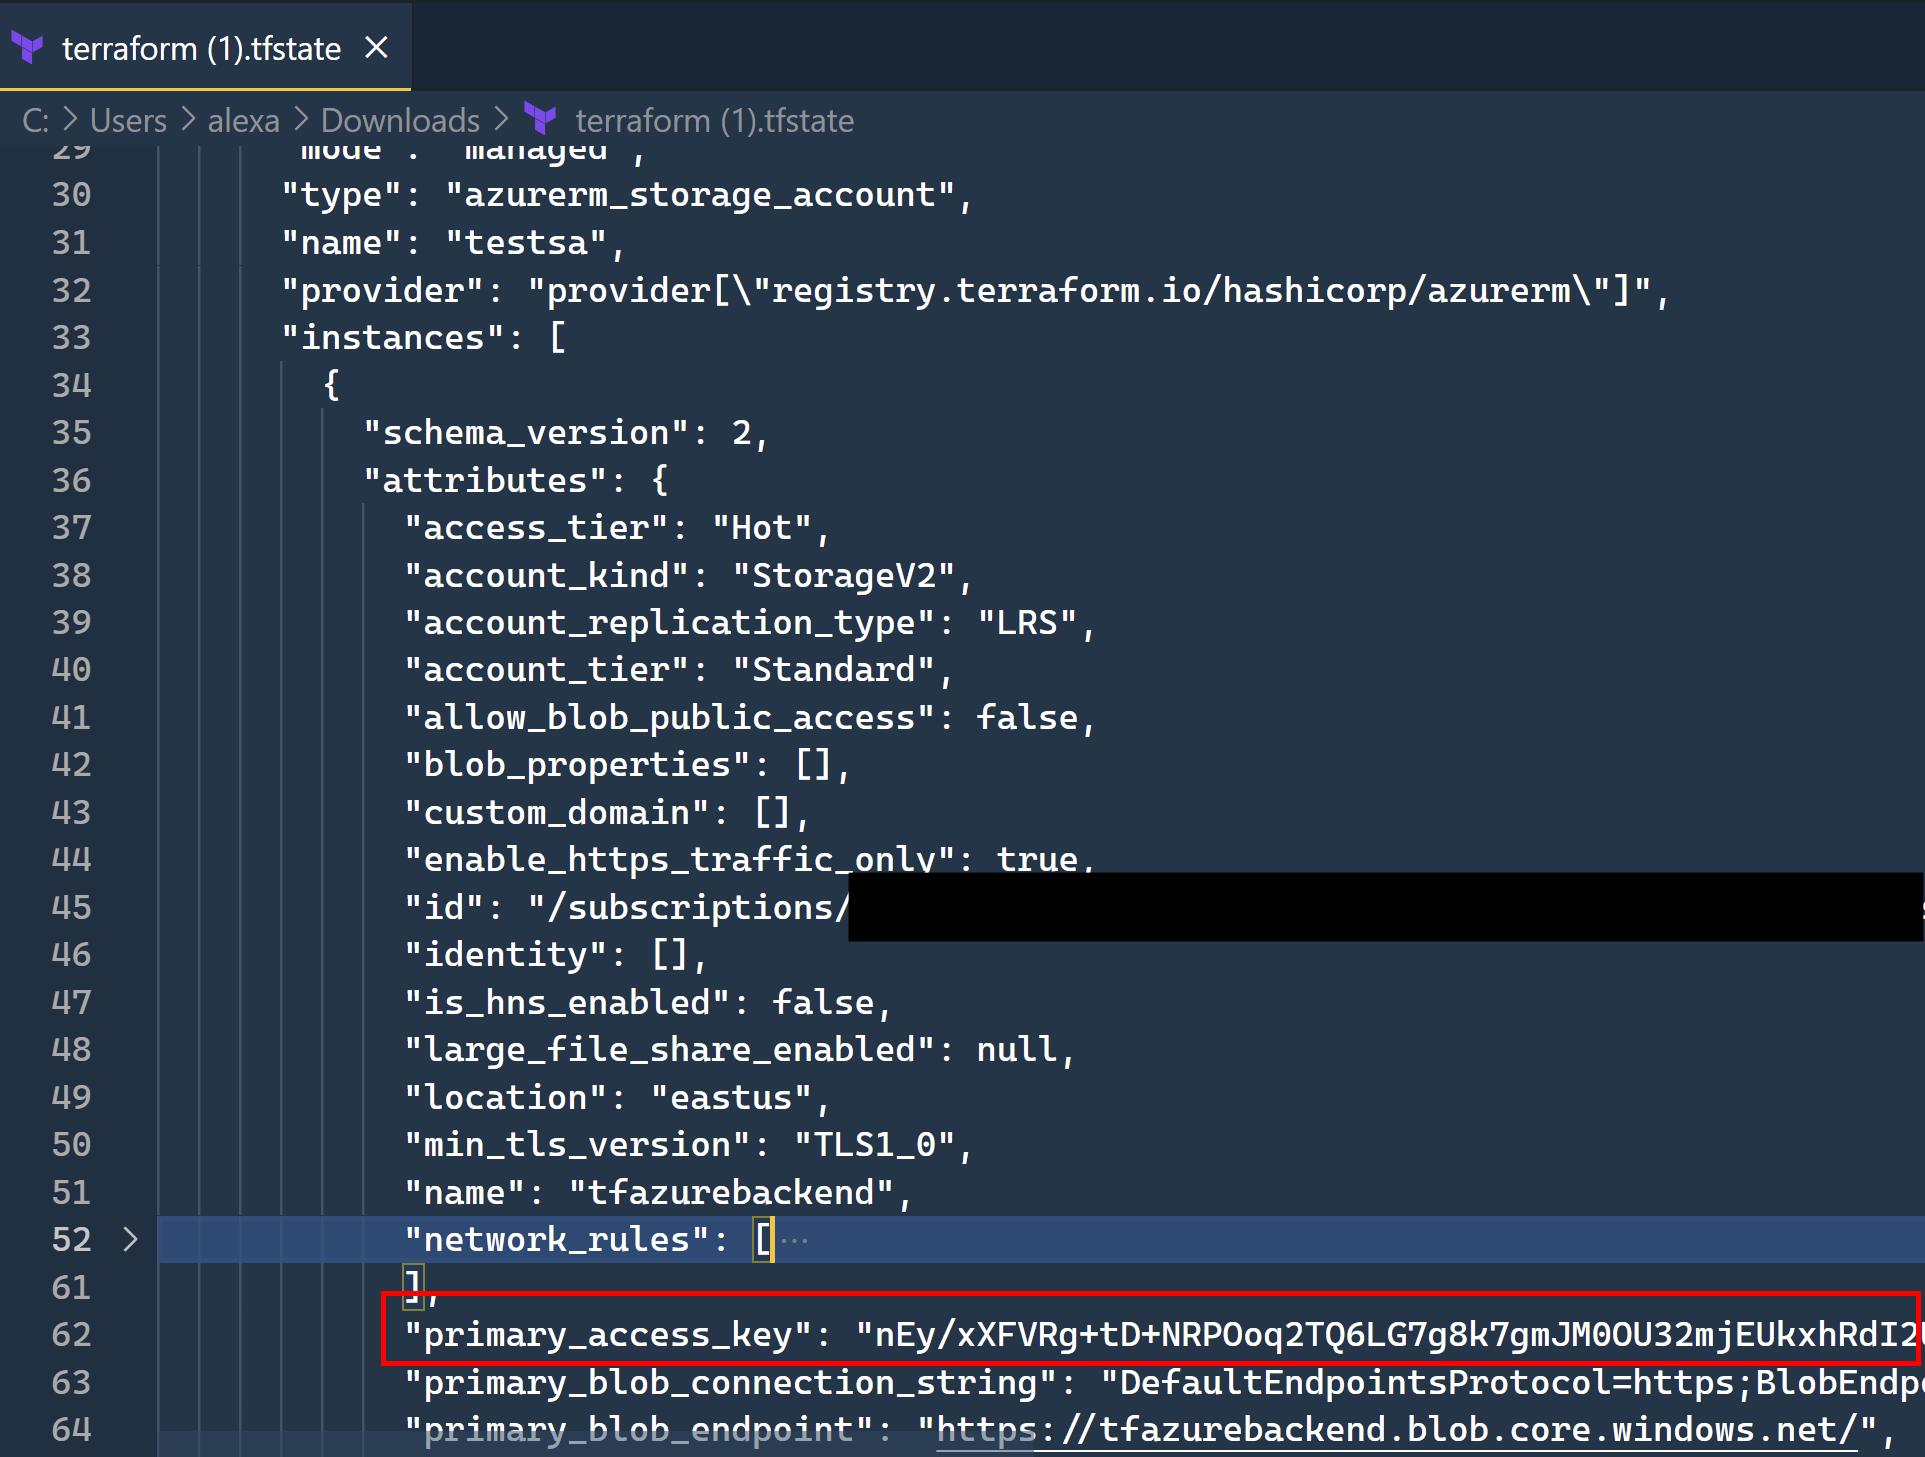Expand the folded network_rules array content
The width and height of the screenshot is (1925, 1457).
click(793, 1239)
